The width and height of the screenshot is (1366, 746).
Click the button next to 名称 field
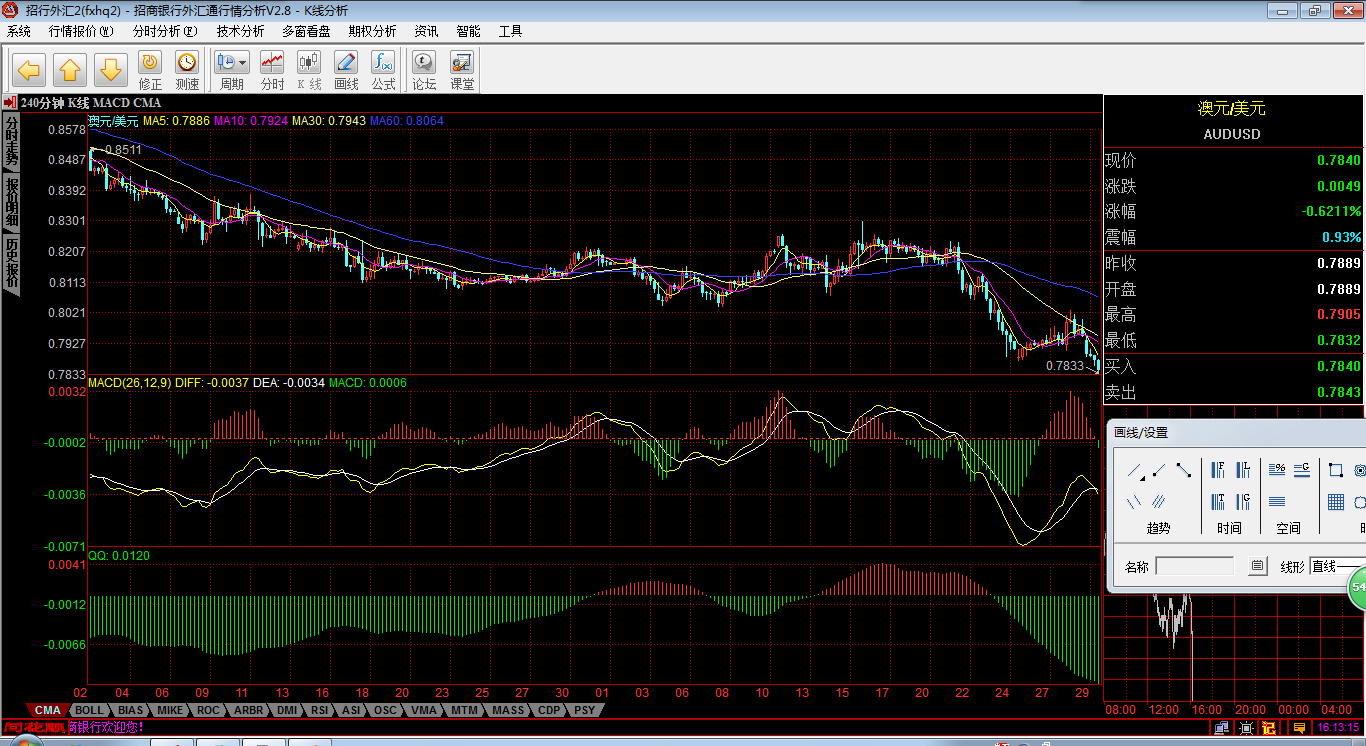tap(1258, 567)
